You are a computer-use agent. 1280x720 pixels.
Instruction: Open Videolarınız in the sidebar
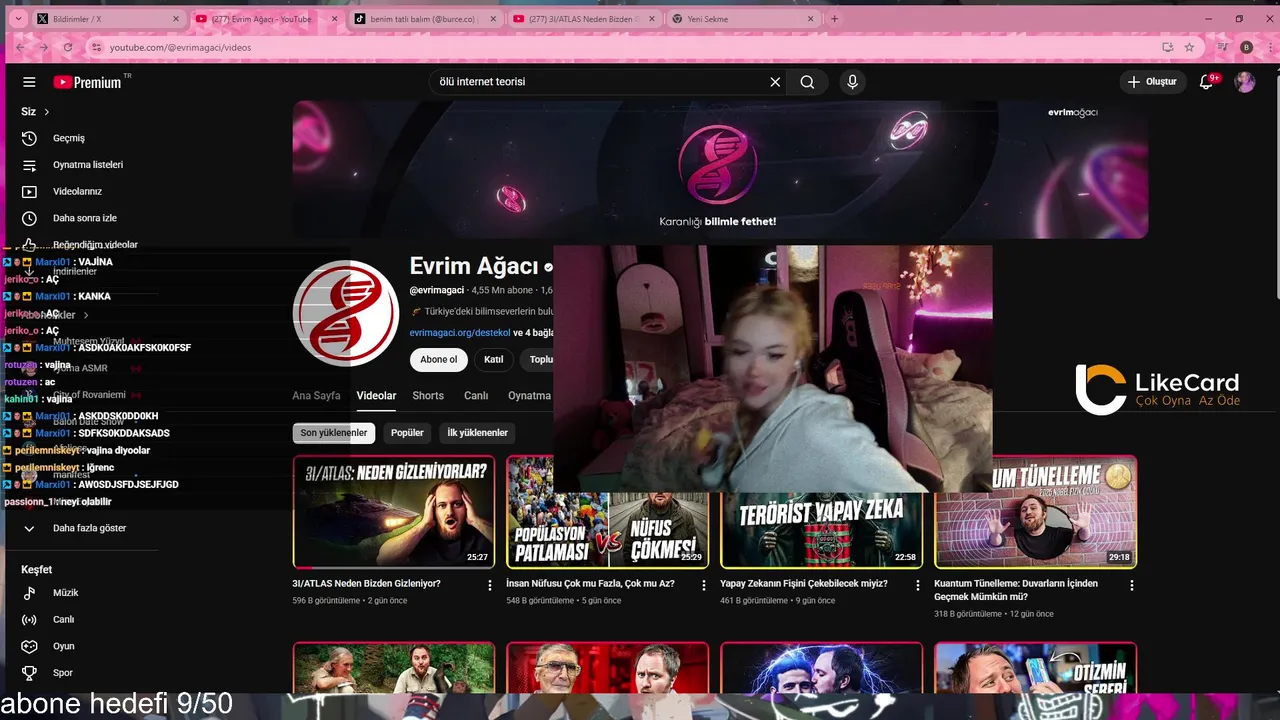click(x=77, y=191)
